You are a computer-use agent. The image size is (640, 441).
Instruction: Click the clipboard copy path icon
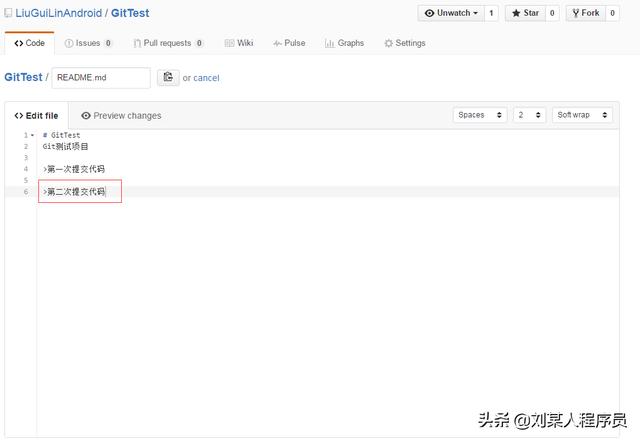click(168, 77)
